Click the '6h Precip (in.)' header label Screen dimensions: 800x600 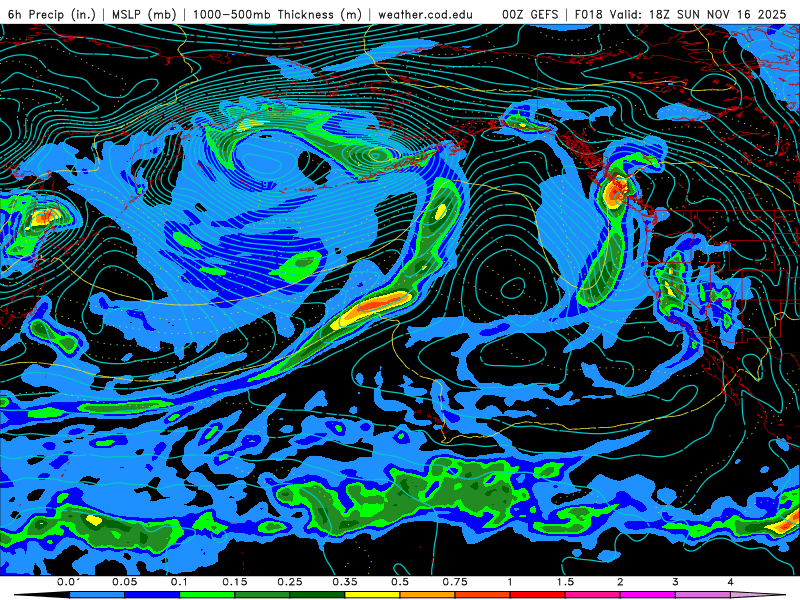52,14
